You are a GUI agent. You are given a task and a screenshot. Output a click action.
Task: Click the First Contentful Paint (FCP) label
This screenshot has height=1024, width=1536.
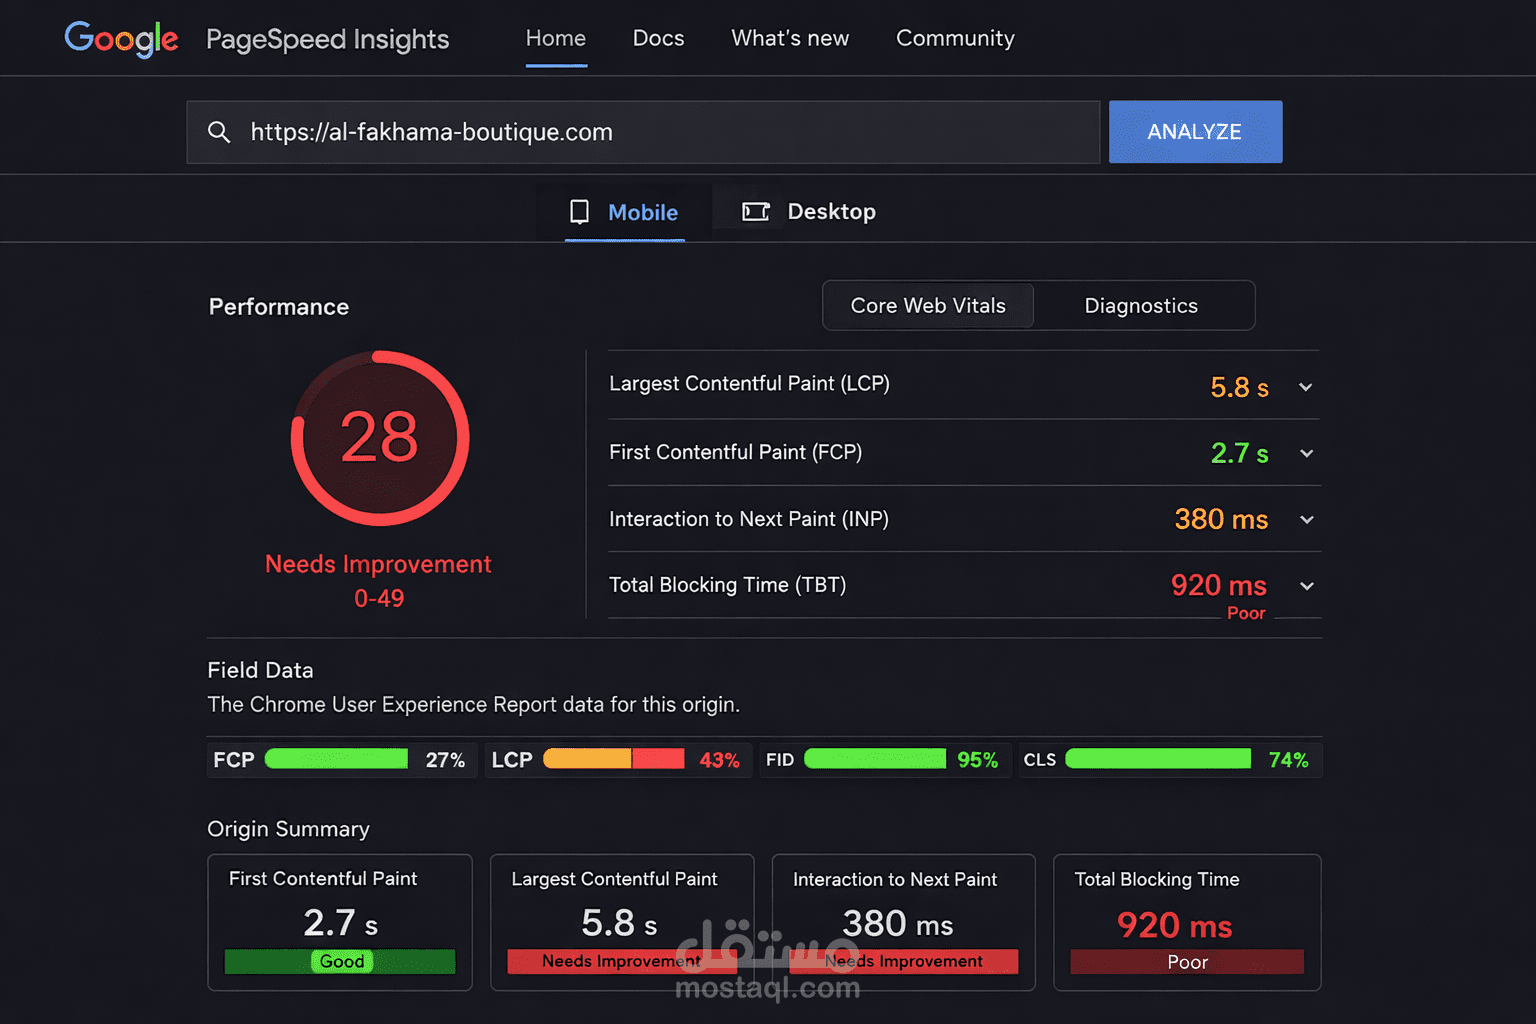coord(735,452)
